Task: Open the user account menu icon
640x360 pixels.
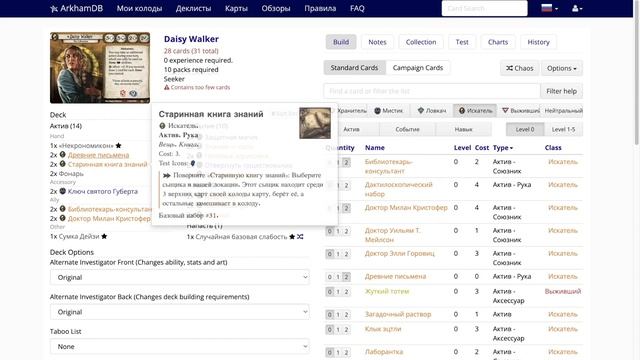Action: tap(577, 8)
